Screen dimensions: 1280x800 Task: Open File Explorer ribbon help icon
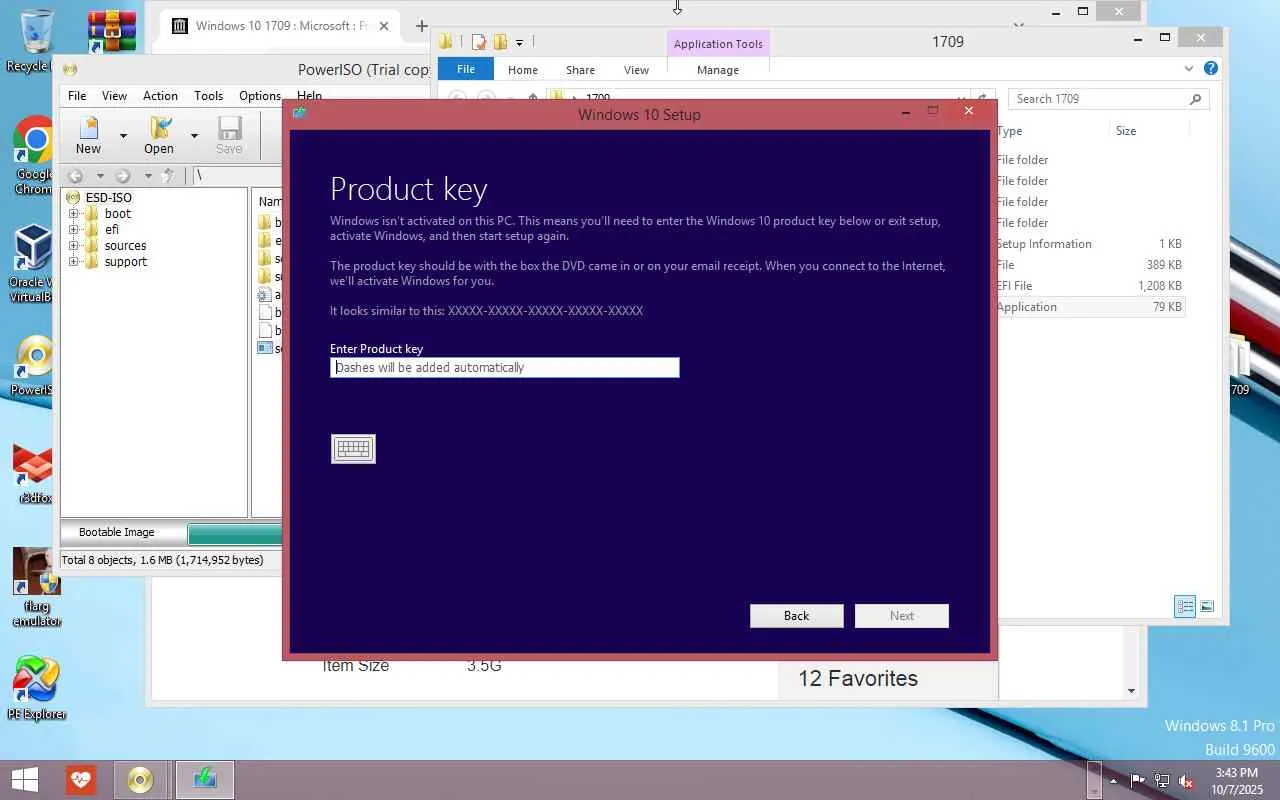pyautogui.click(x=1211, y=69)
